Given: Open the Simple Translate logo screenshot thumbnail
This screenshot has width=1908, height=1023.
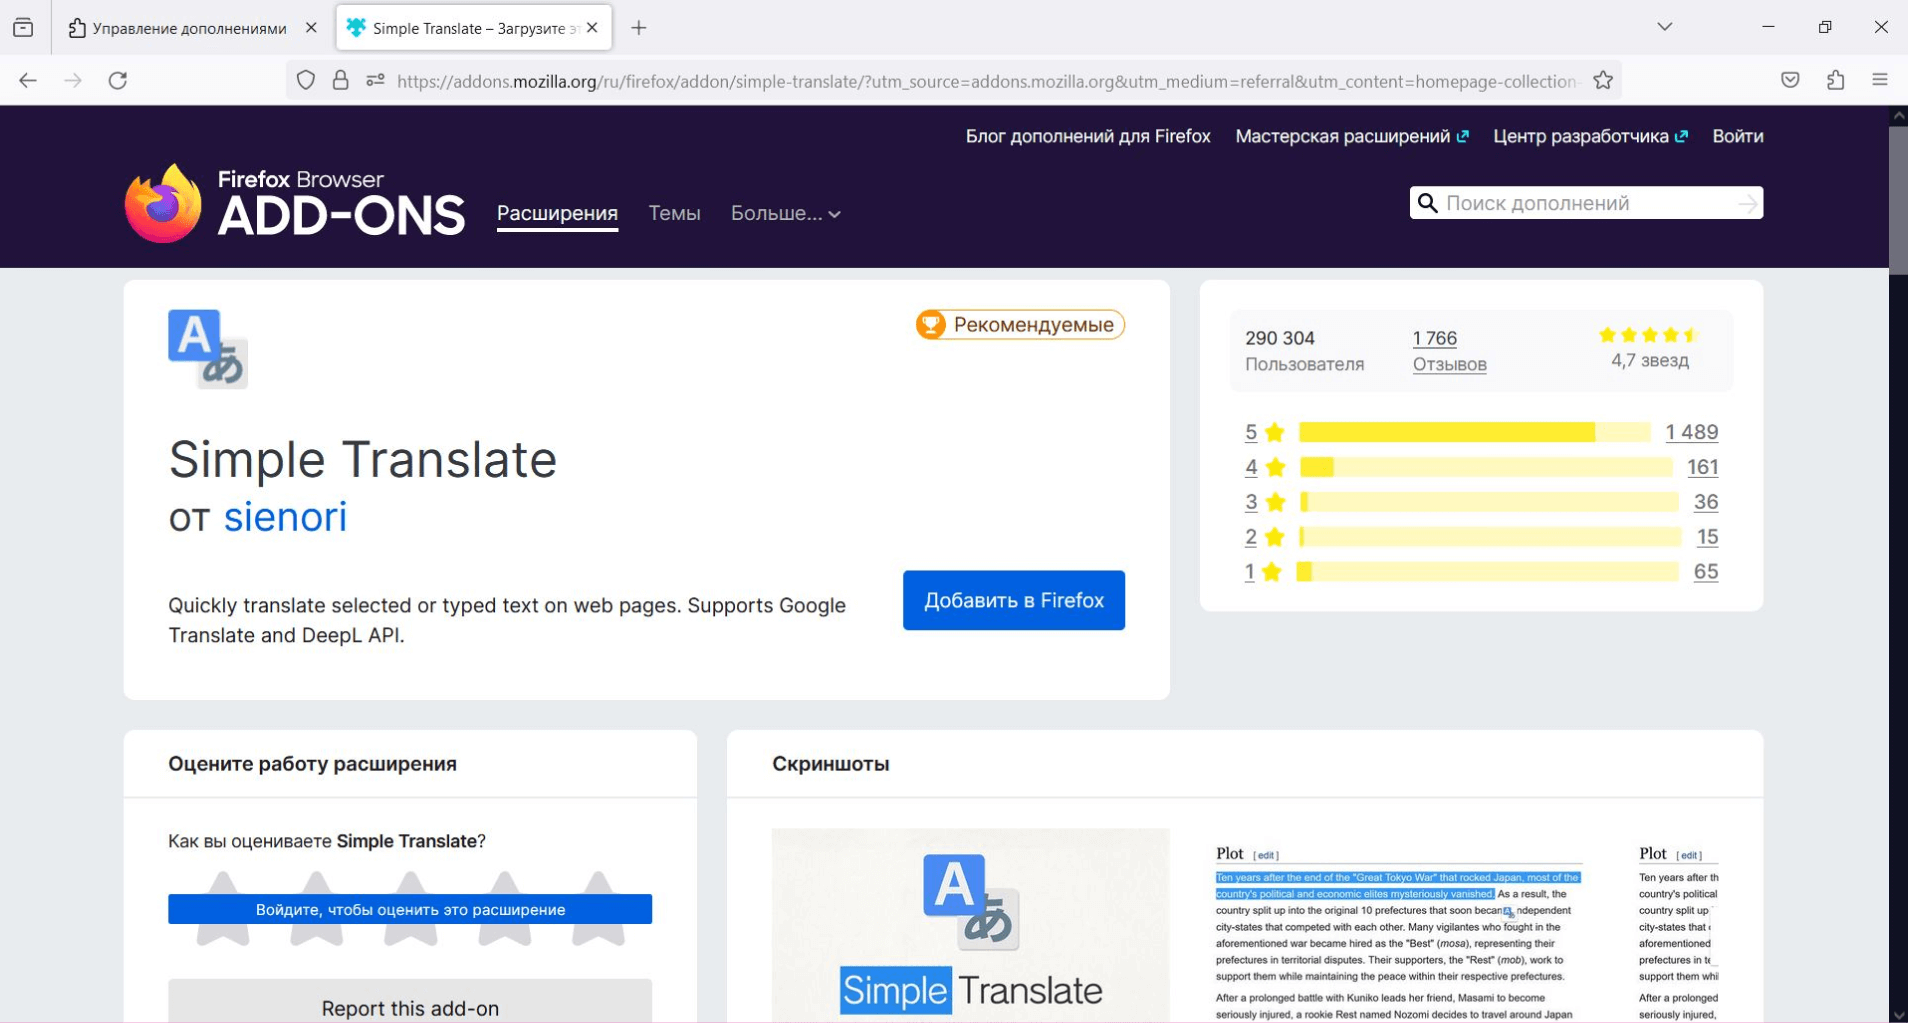Looking at the screenshot, I should [x=970, y=925].
